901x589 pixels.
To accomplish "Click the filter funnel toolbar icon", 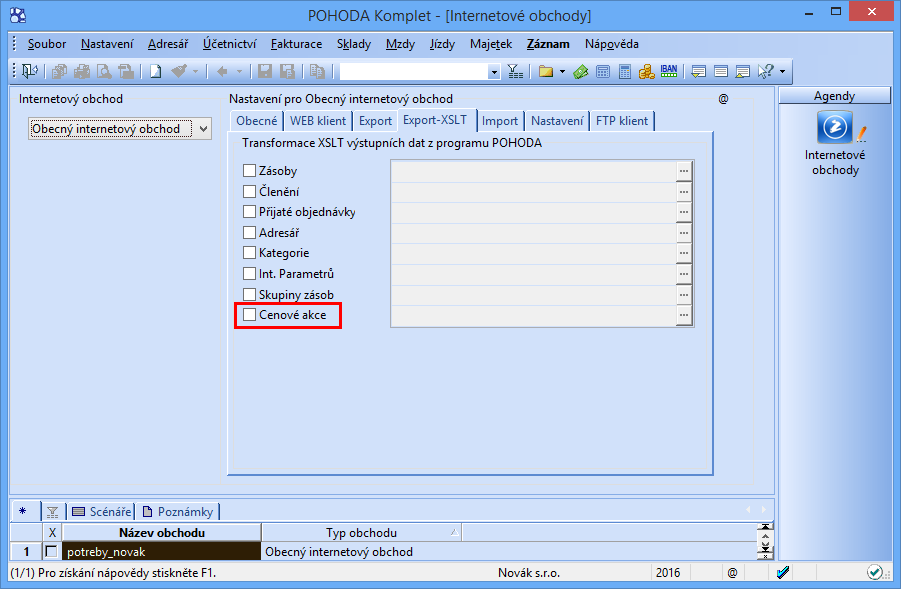I will click(x=515, y=71).
